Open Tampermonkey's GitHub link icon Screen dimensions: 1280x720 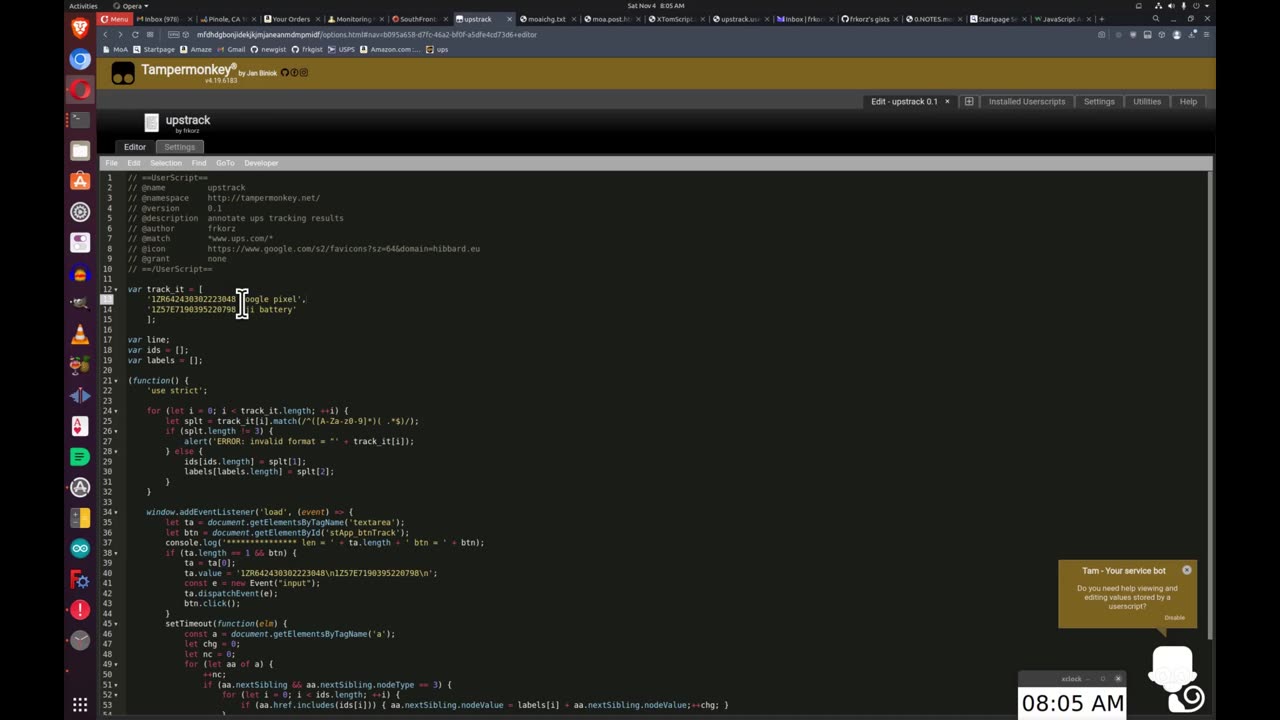[x=285, y=72]
